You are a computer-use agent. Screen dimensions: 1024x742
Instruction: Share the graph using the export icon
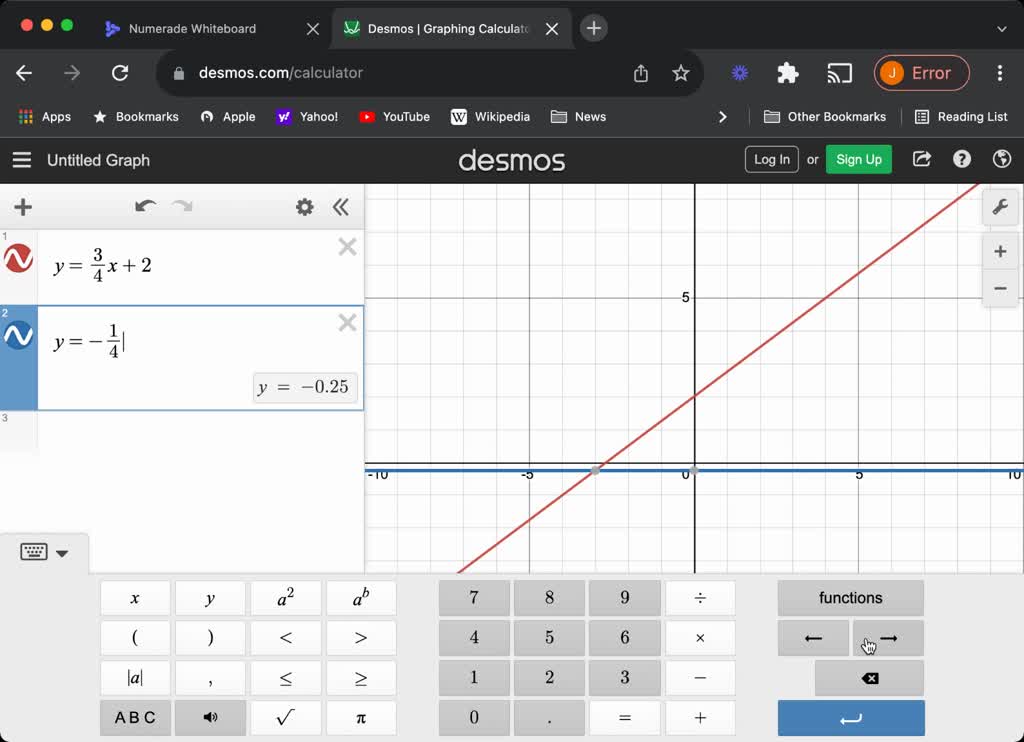tap(921, 159)
